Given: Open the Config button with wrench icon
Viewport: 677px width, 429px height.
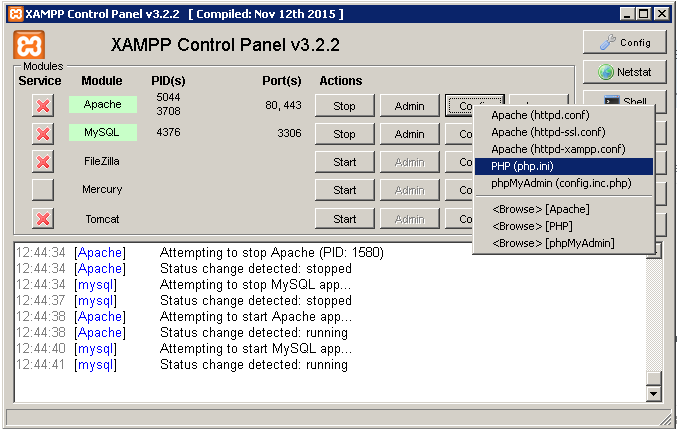Looking at the screenshot, I should [x=624, y=42].
